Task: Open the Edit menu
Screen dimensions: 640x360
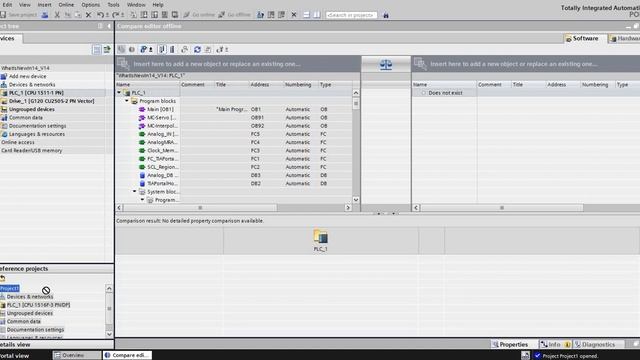Action: click(x=7, y=4)
